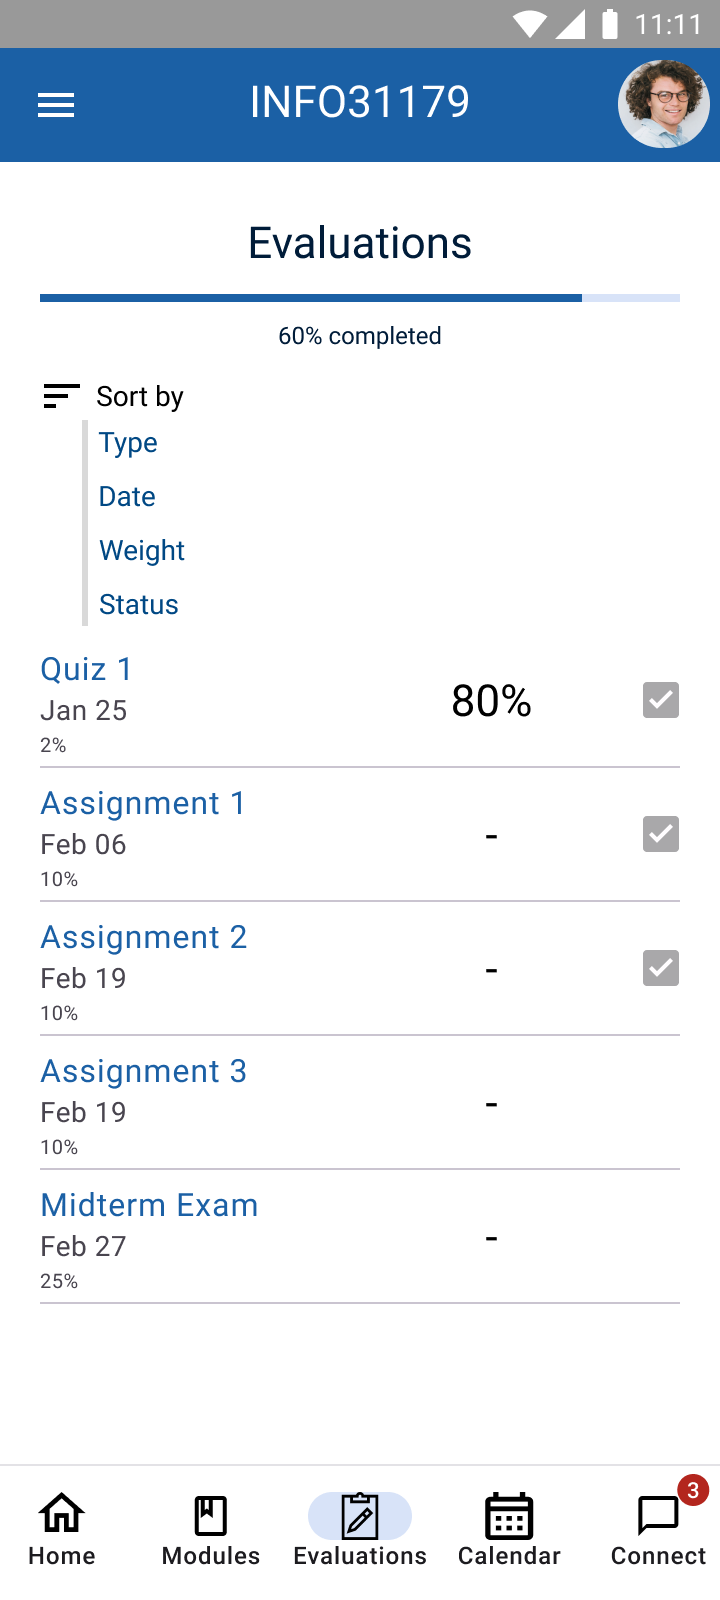Select the Evaluations clipboard icon
This screenshot has height=1600, width=720.
360,1516
